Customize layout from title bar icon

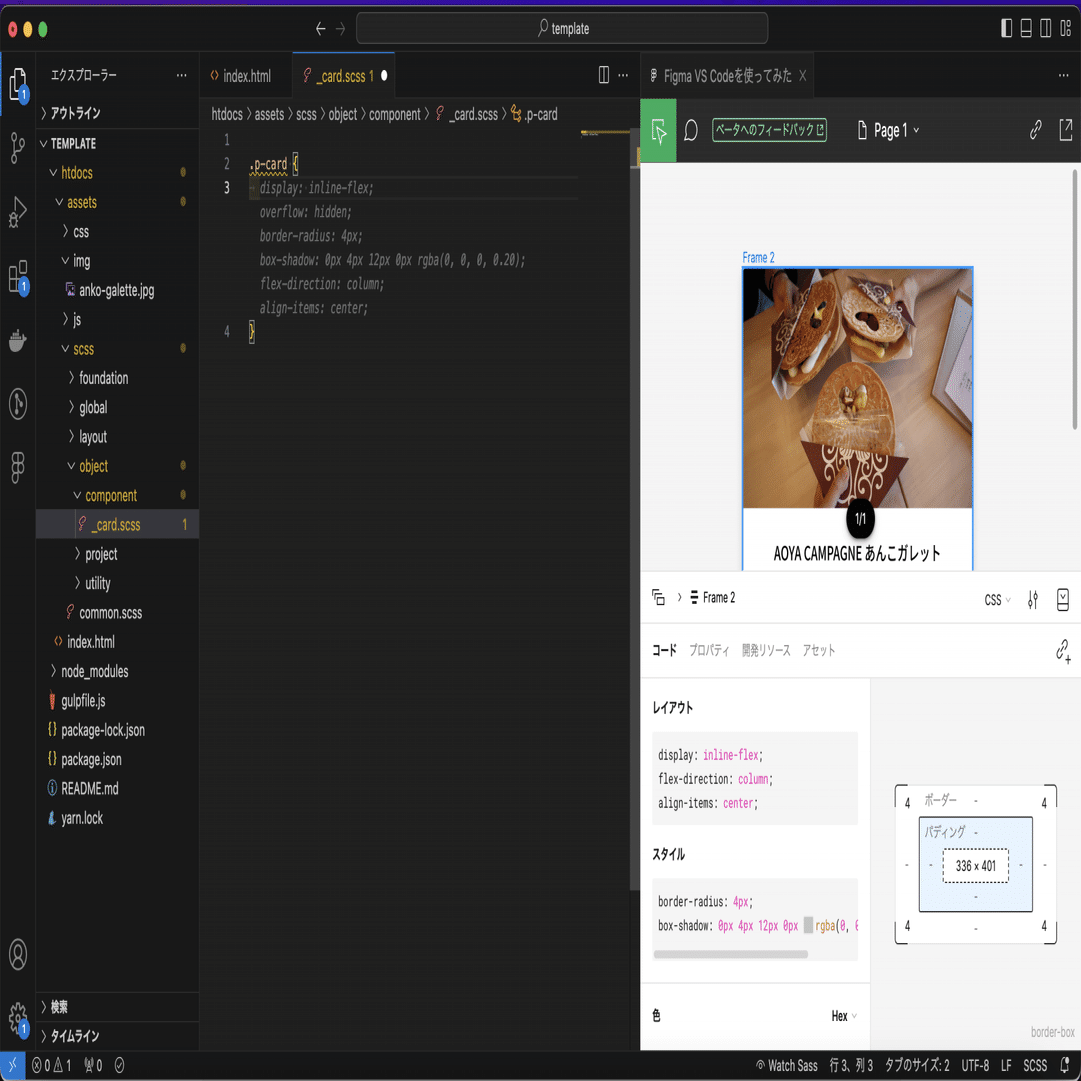pyautogui.click(x=1065, y=28)
